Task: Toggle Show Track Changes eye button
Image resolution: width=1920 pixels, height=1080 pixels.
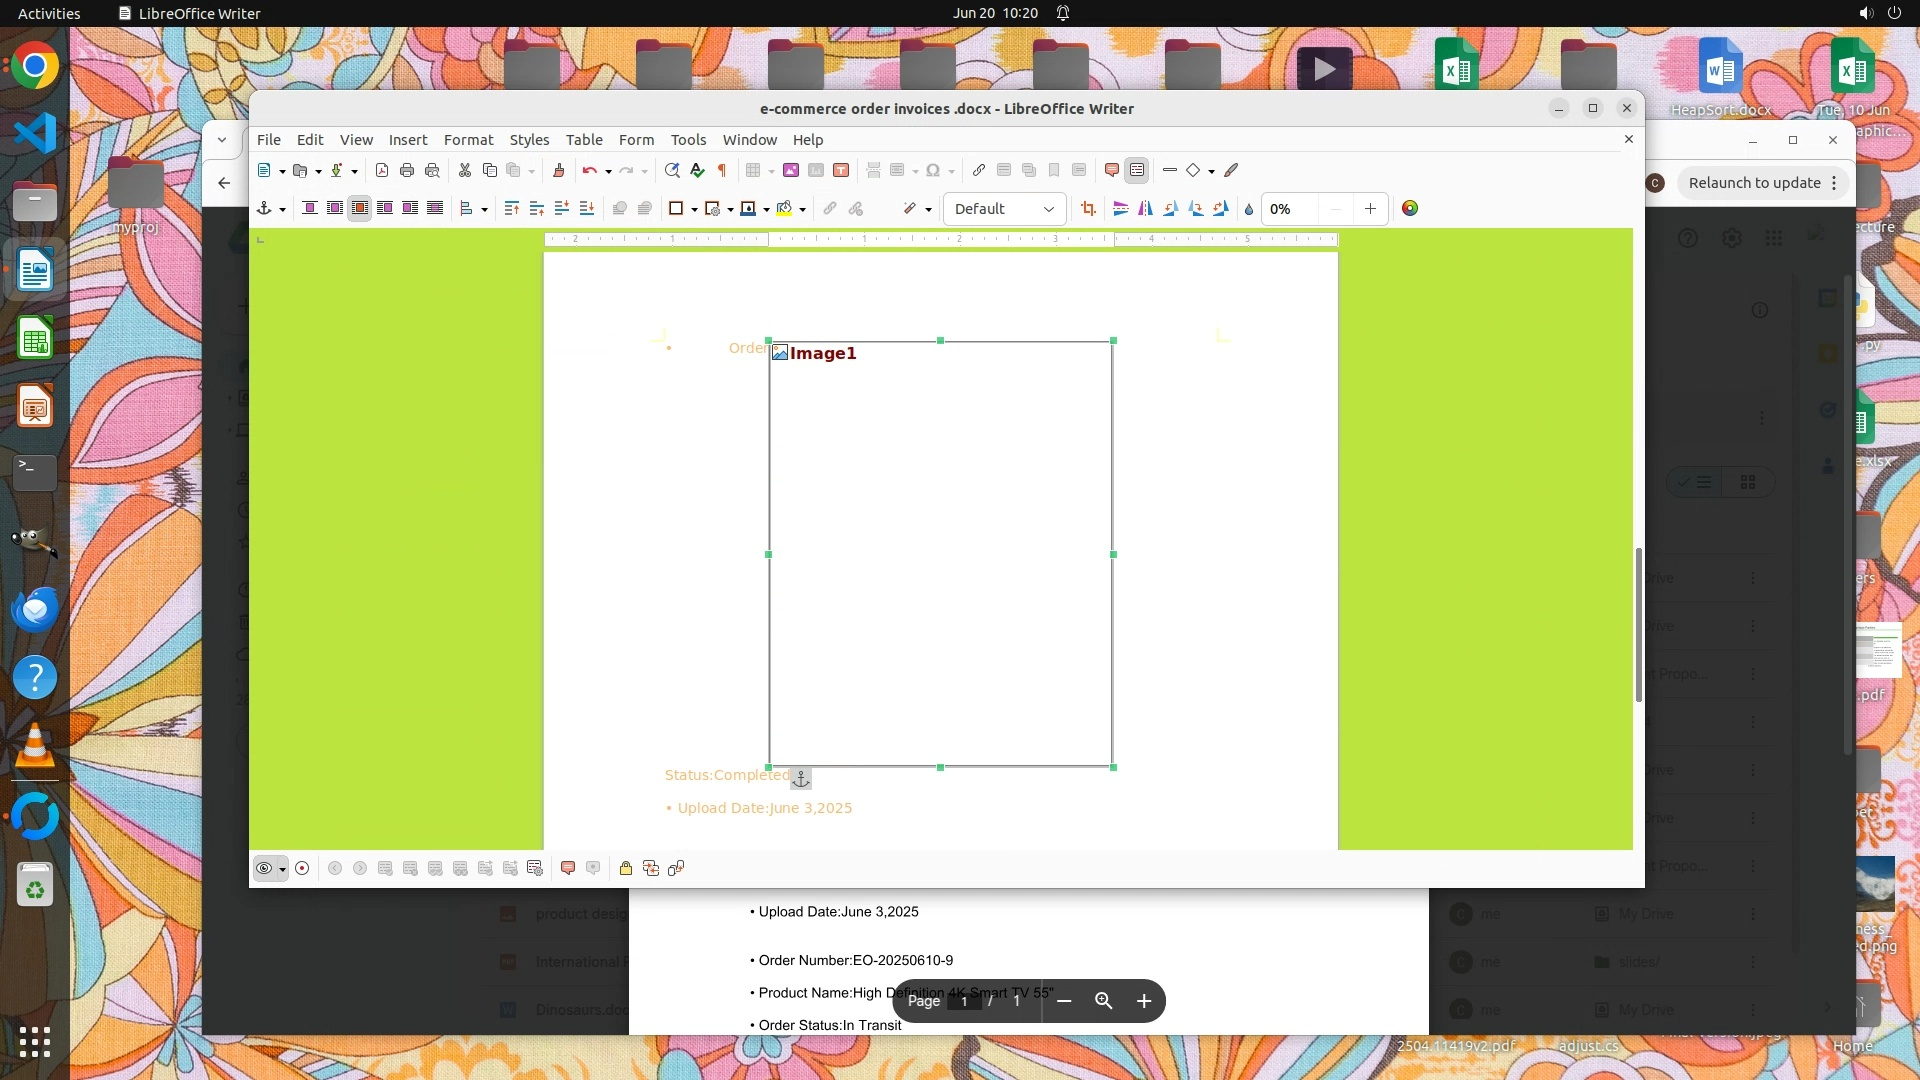Action: pos(264,868)
